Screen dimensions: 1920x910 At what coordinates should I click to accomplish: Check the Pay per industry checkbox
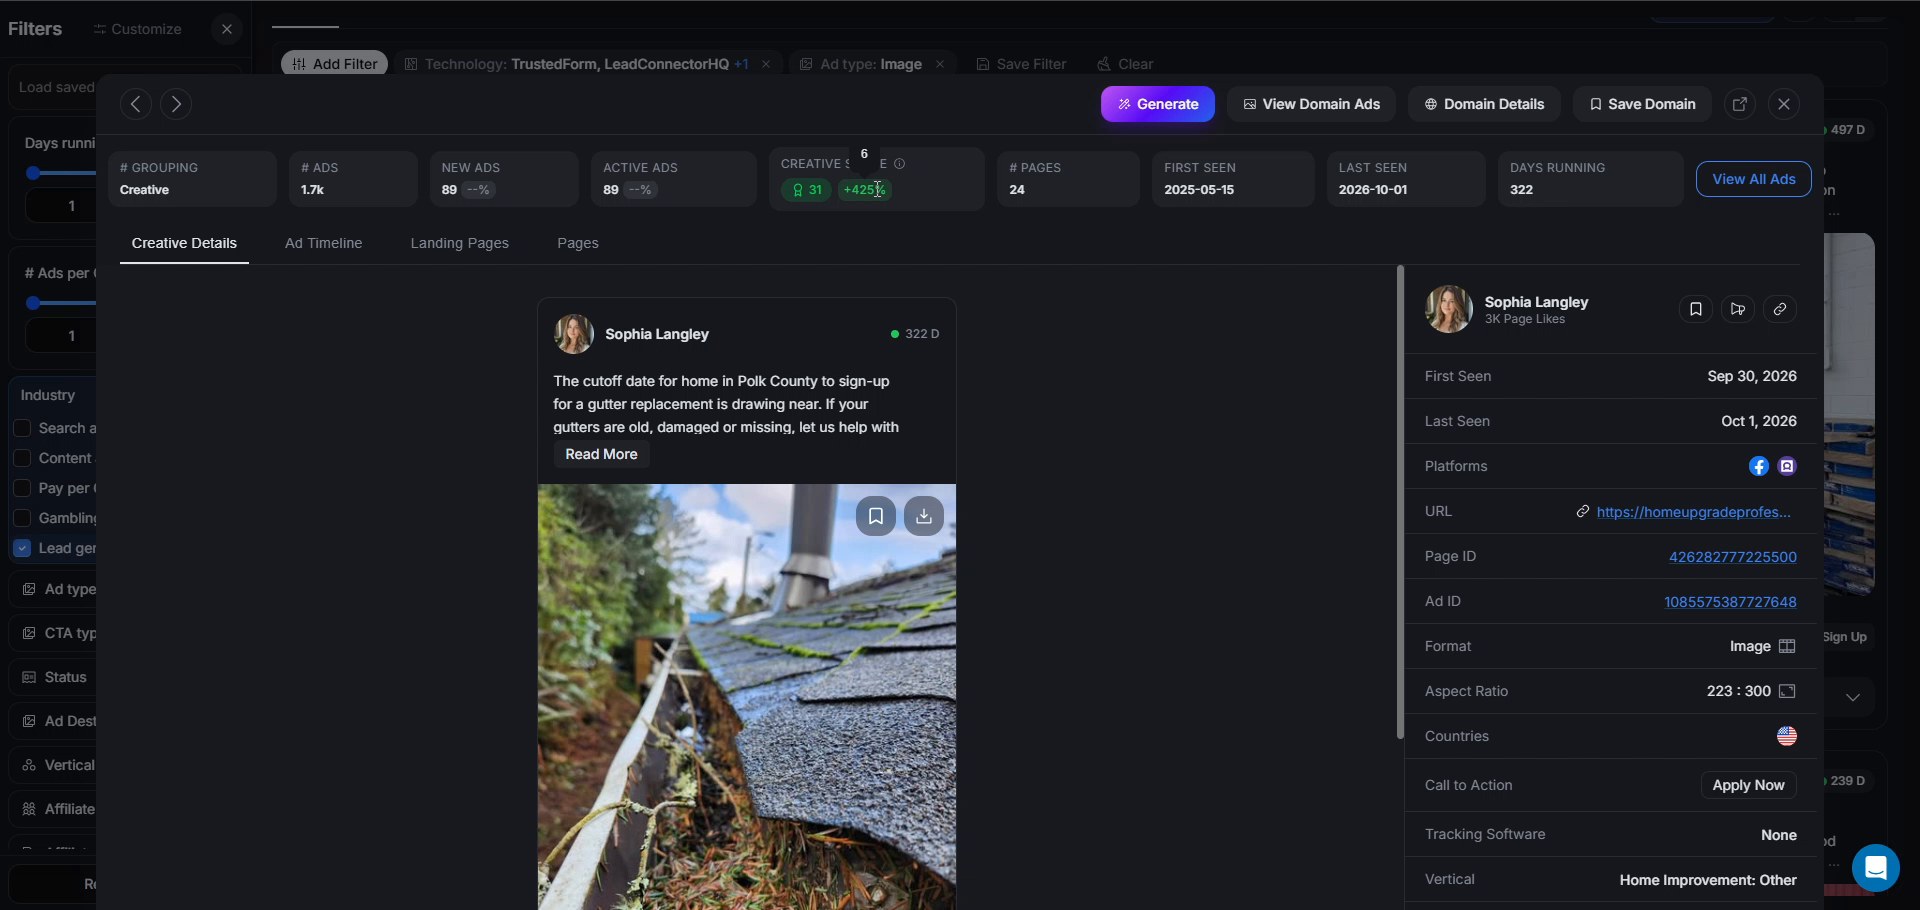(22, 488)
